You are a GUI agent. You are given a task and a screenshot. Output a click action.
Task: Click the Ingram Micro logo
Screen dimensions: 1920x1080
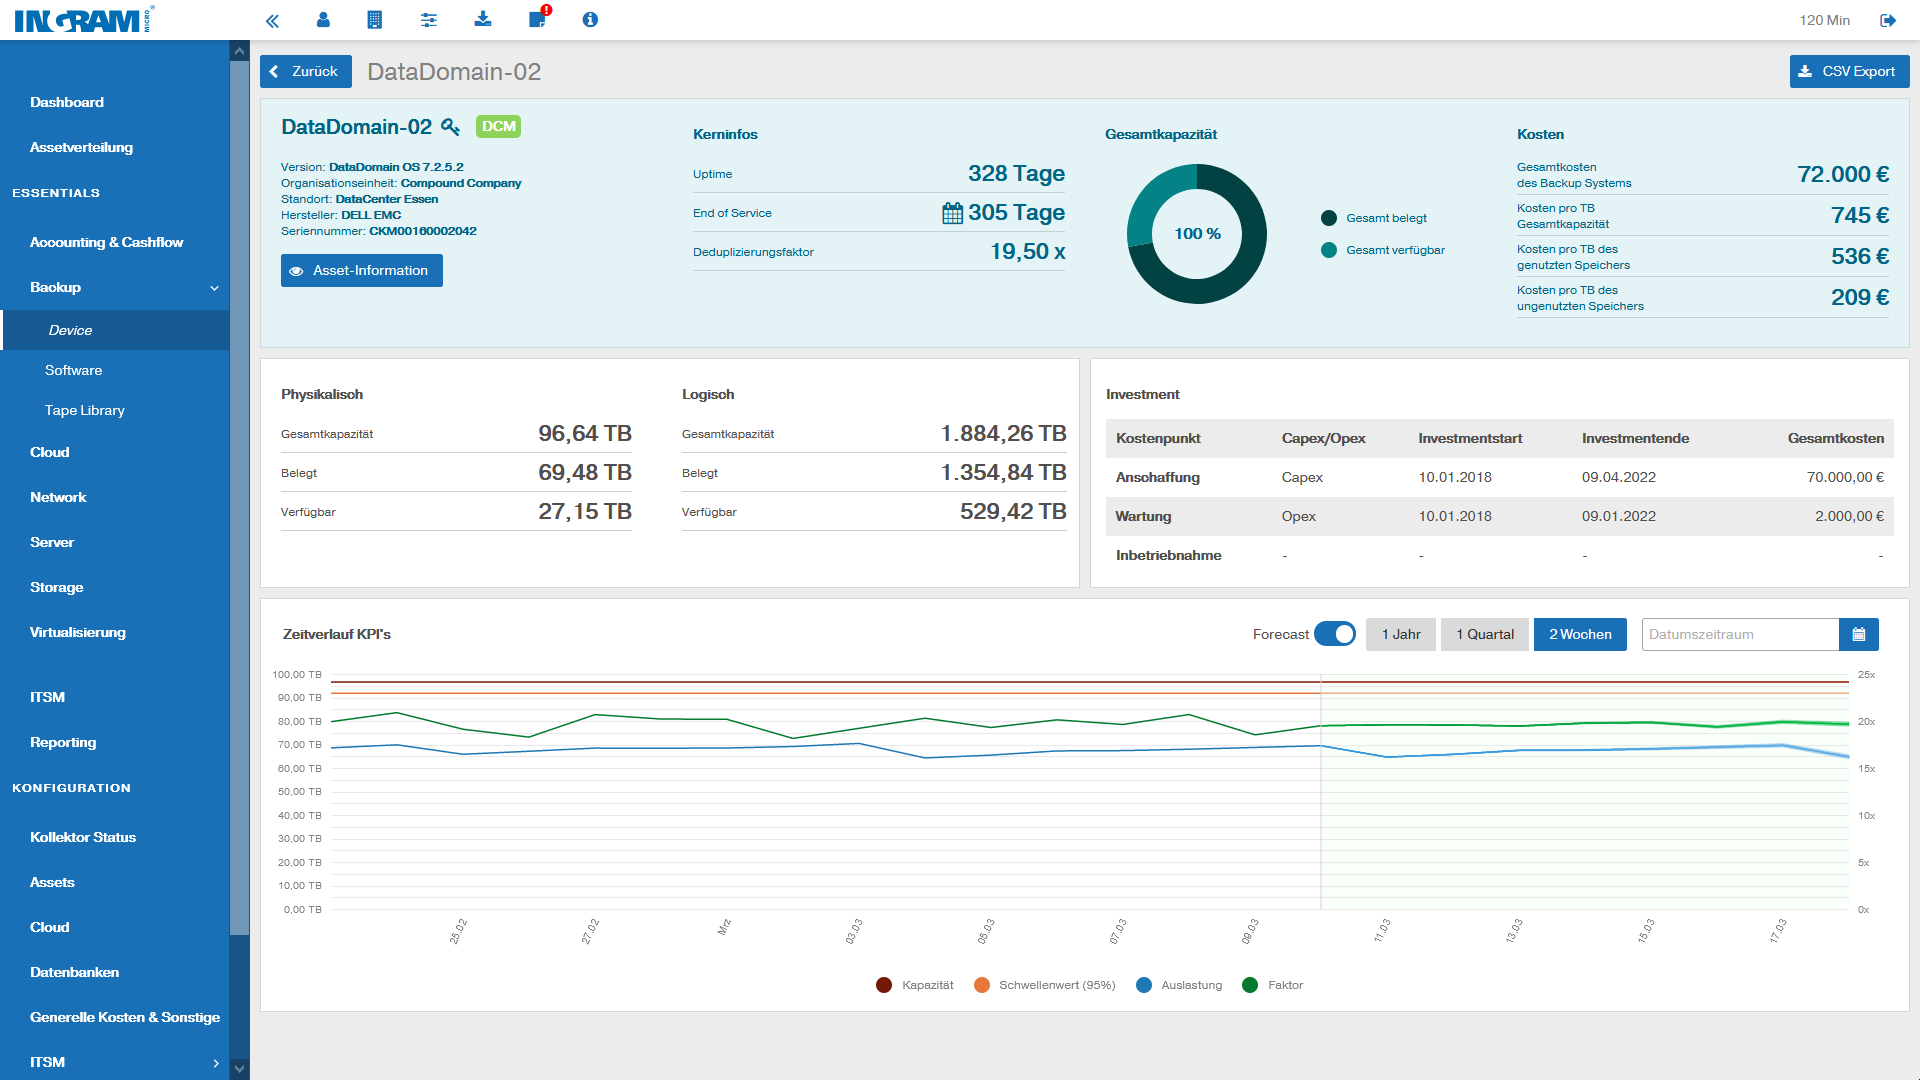[84, 20]
